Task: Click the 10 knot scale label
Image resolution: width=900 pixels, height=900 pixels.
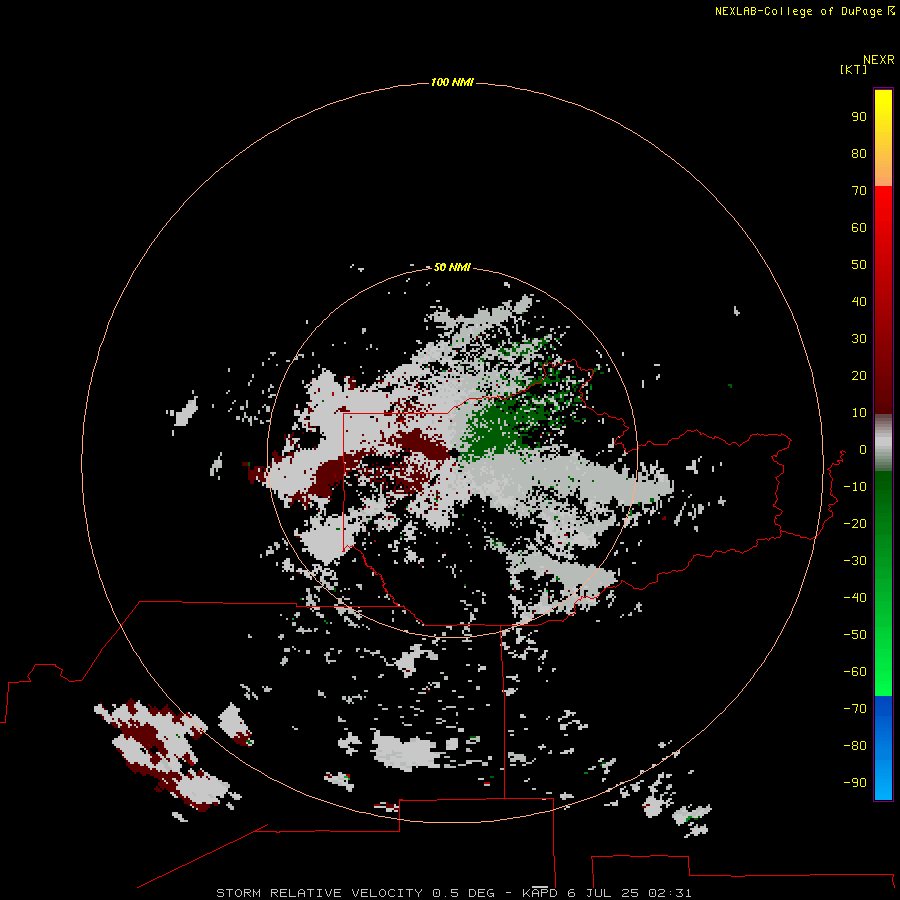Action: (859, 413)
